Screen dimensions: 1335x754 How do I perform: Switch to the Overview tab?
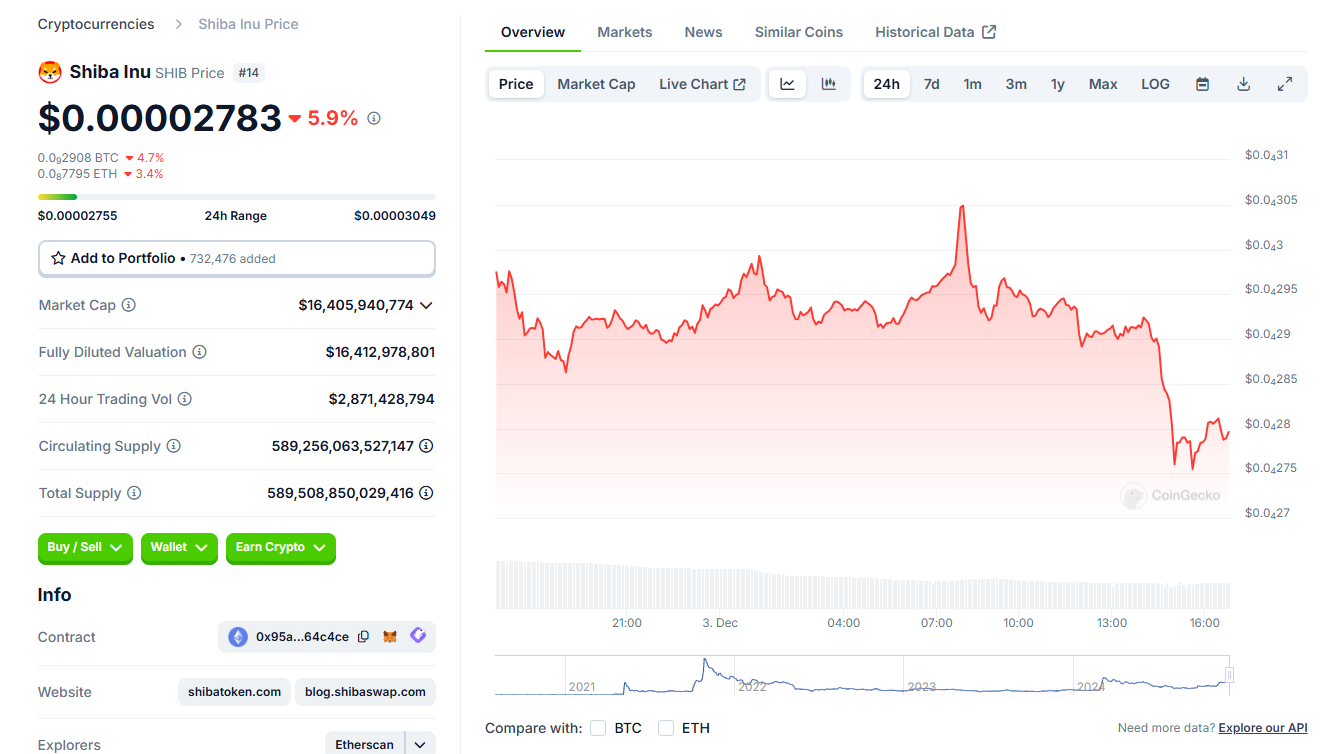click(533, 32)
